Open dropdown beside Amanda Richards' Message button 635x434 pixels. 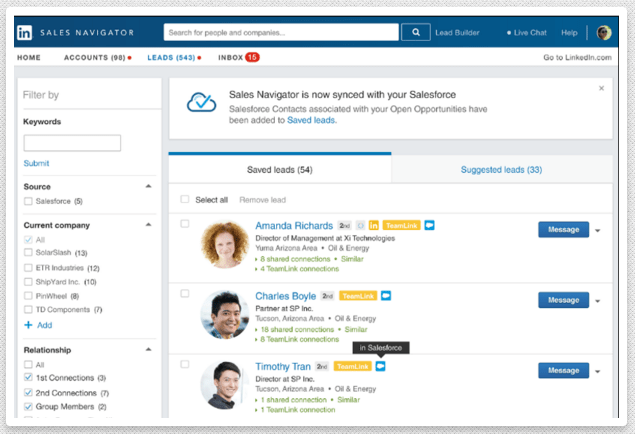[x=597, y=231]
